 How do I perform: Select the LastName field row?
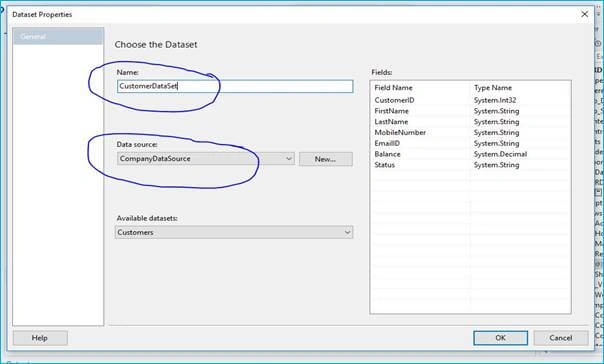pyautogui.click(x=470, y=122)
